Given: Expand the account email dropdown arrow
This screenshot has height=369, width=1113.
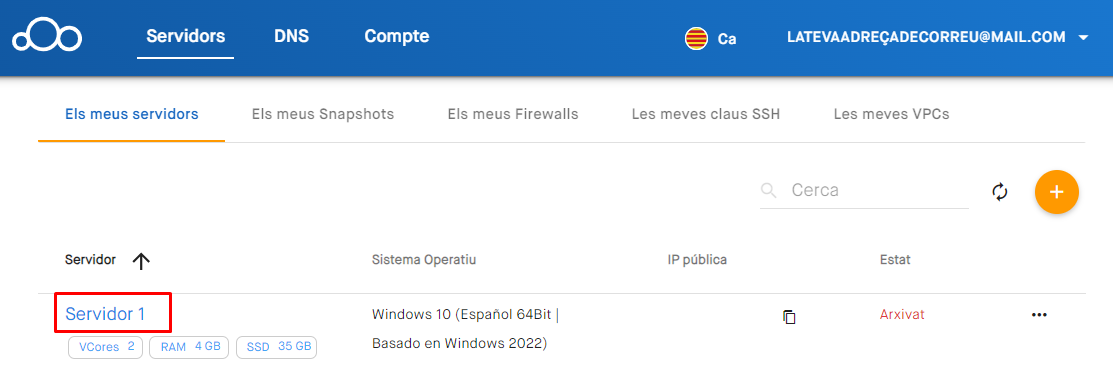Looking at the screenshot, I should coord(1082,38).
